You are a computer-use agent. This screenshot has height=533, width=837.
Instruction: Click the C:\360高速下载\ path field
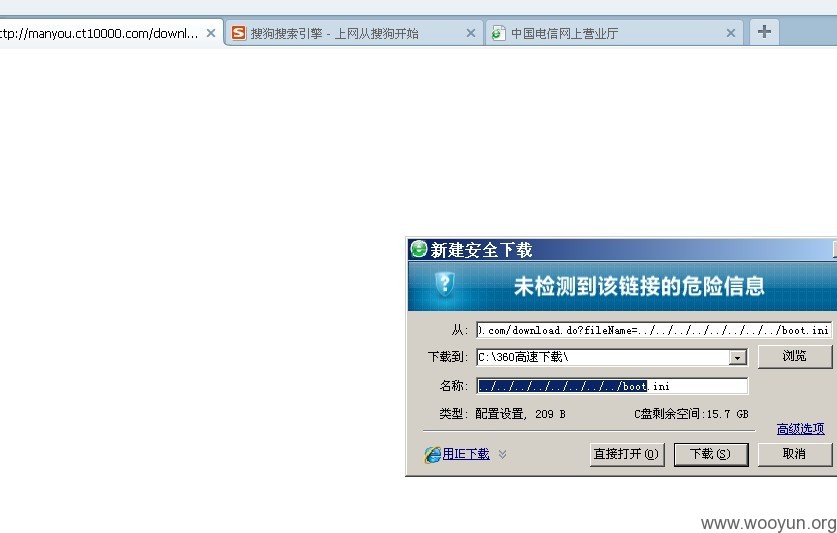point(603,357)
